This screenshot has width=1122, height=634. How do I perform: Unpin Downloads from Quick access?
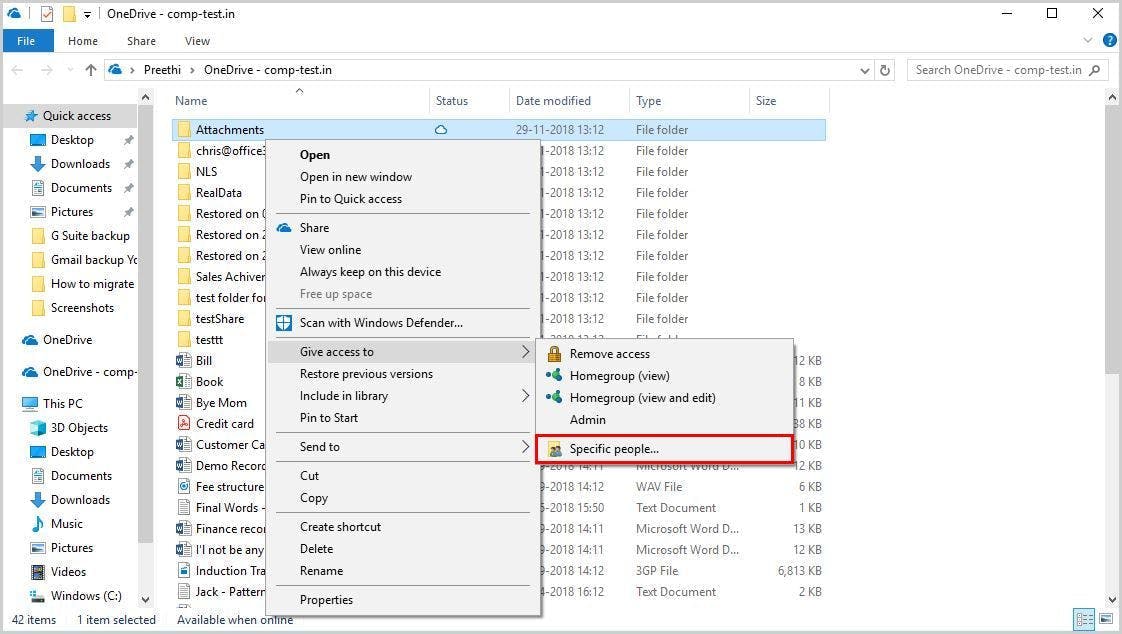point(129,163)
